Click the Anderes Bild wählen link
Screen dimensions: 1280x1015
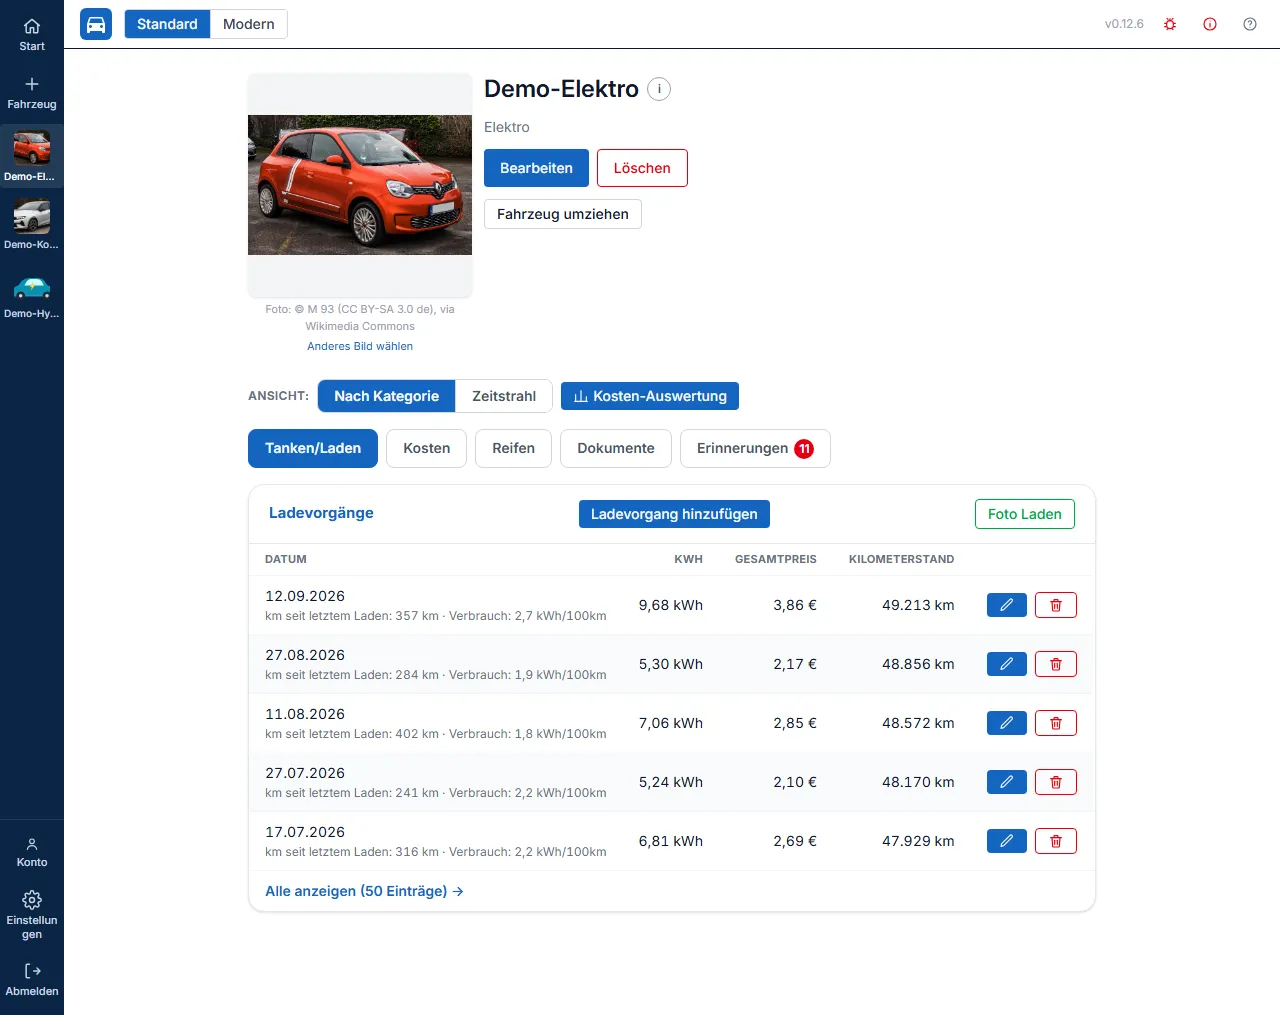360,346
